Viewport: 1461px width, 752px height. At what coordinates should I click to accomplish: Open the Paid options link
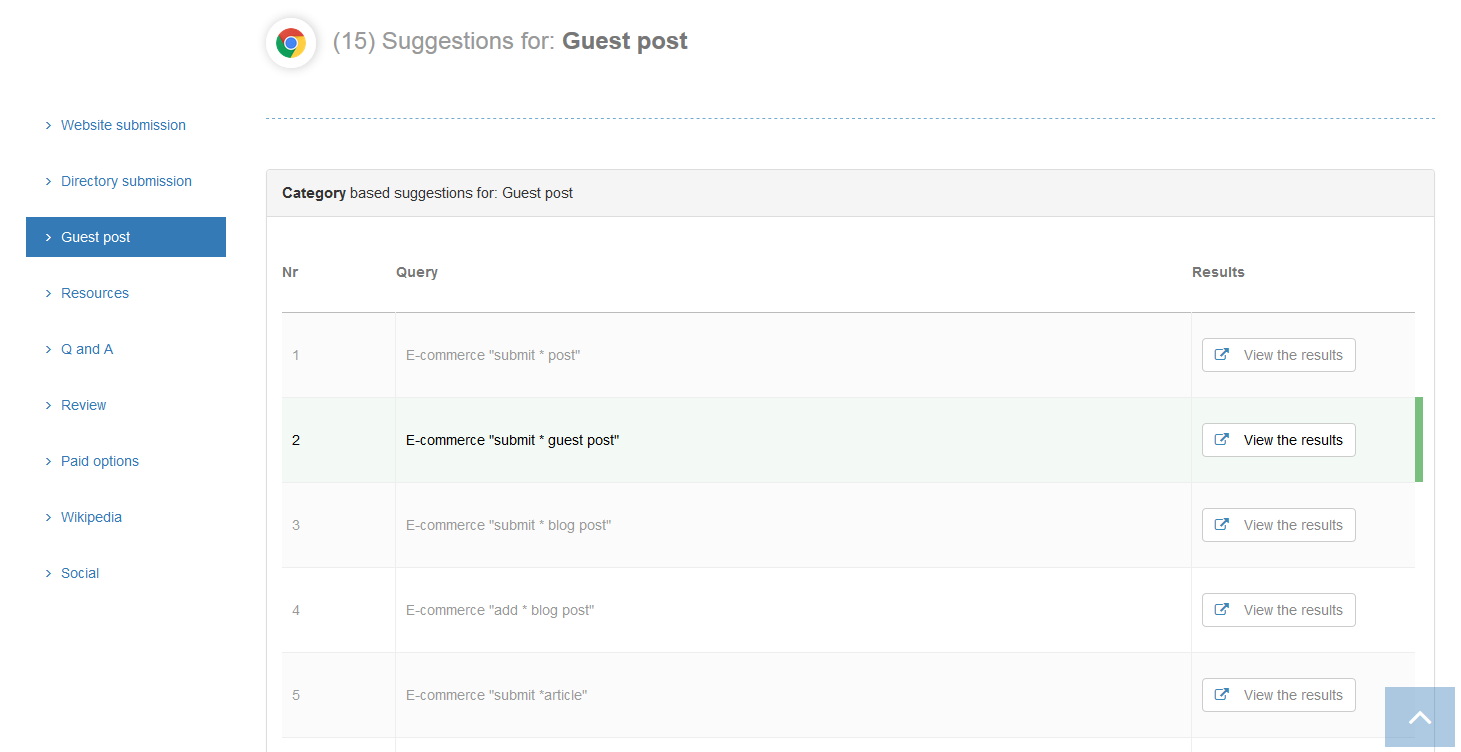99,461
